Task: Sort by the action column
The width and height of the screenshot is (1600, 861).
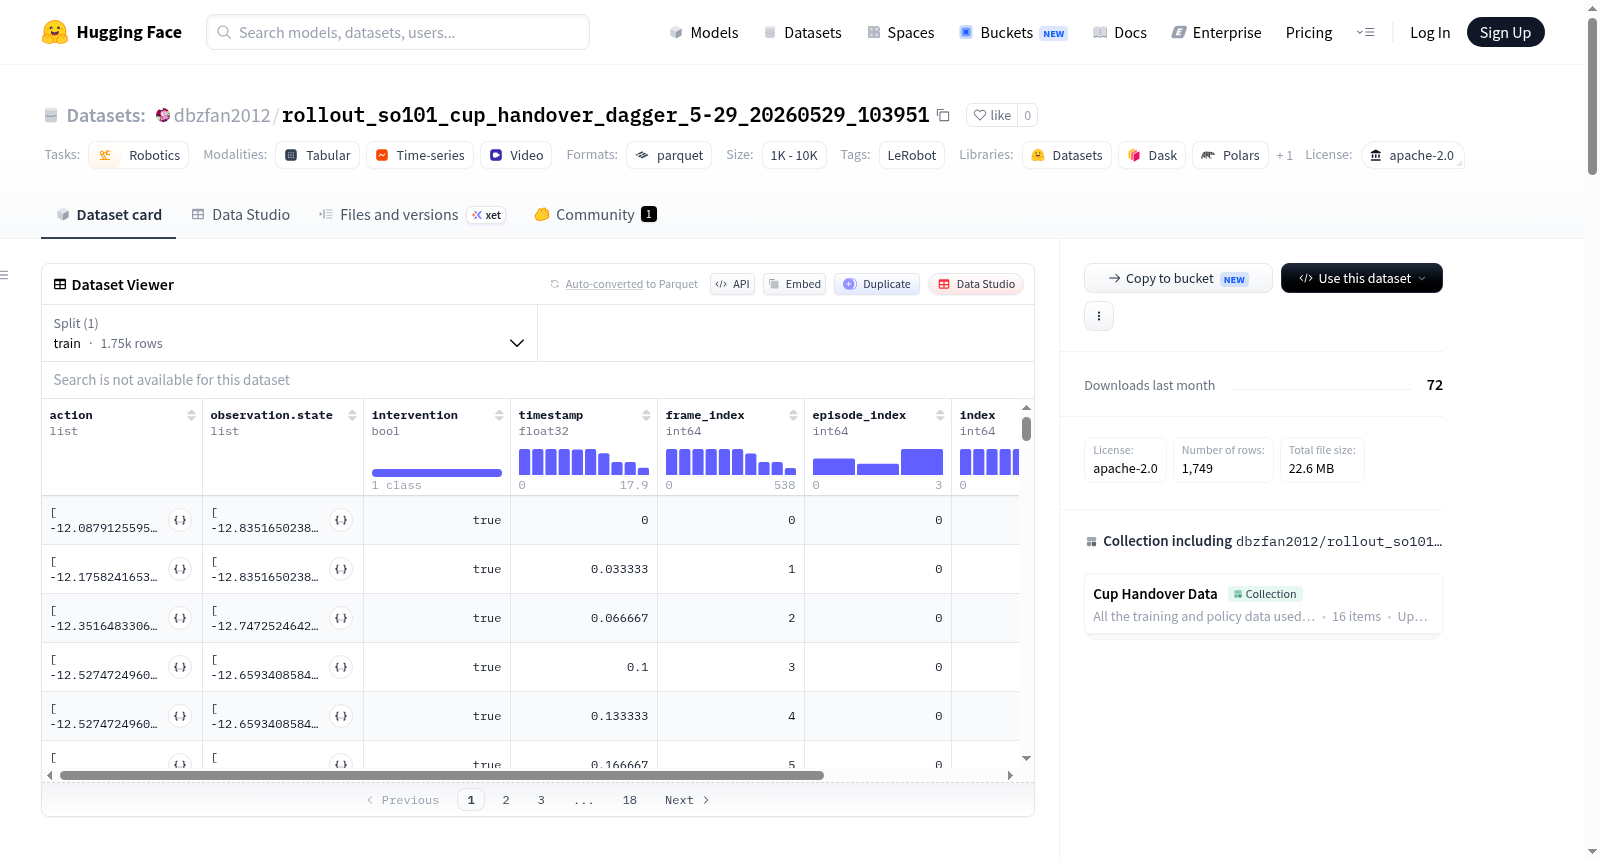Action: pos(191,415)
